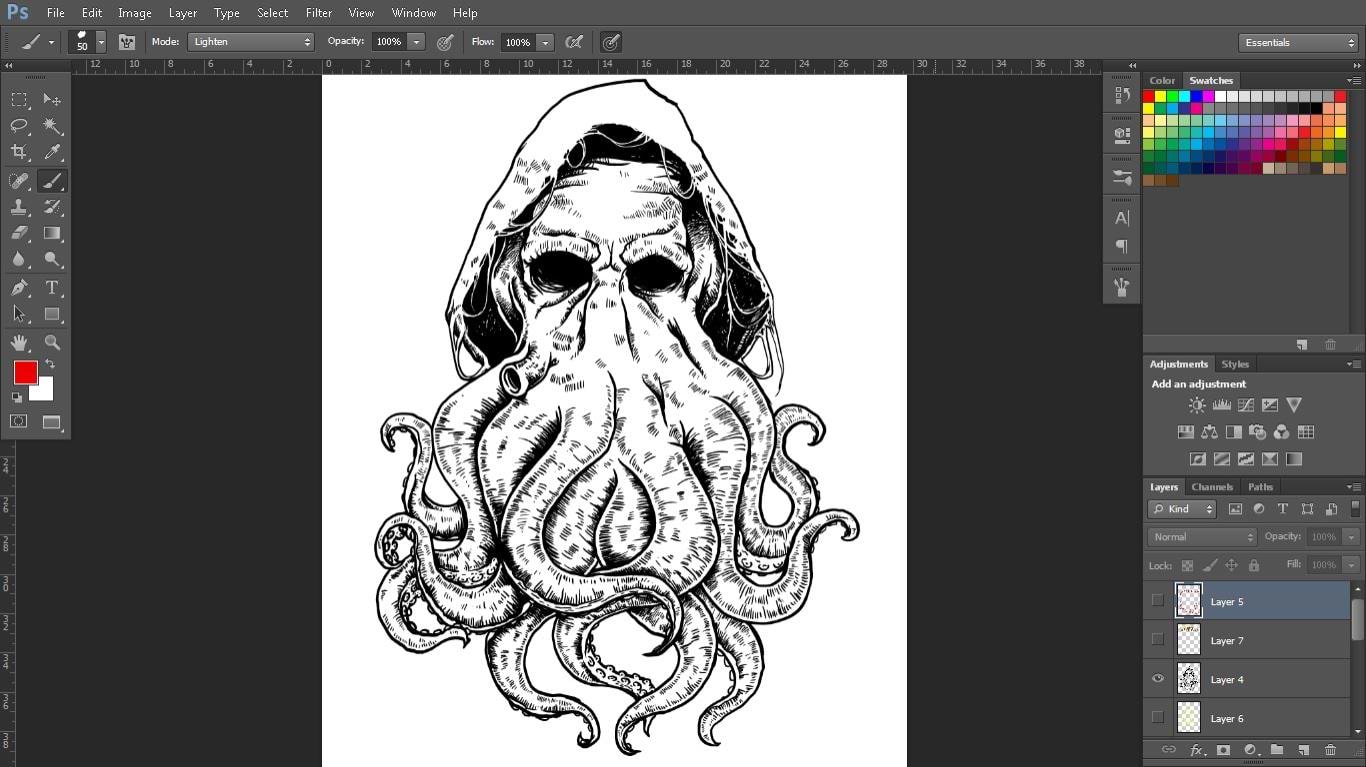Click the red foreground color swatch
Viewport: 1366px width, 767px height.
click(x=25, y=373)
